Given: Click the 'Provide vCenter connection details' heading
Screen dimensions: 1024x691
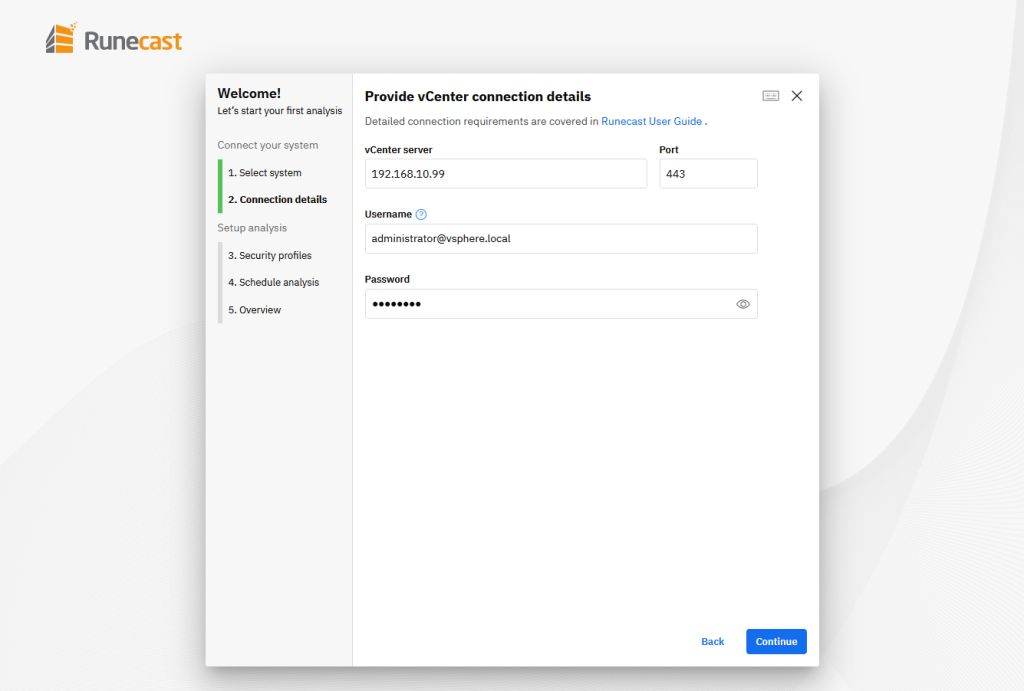Looking at the screenshot, I should point(478,97).
